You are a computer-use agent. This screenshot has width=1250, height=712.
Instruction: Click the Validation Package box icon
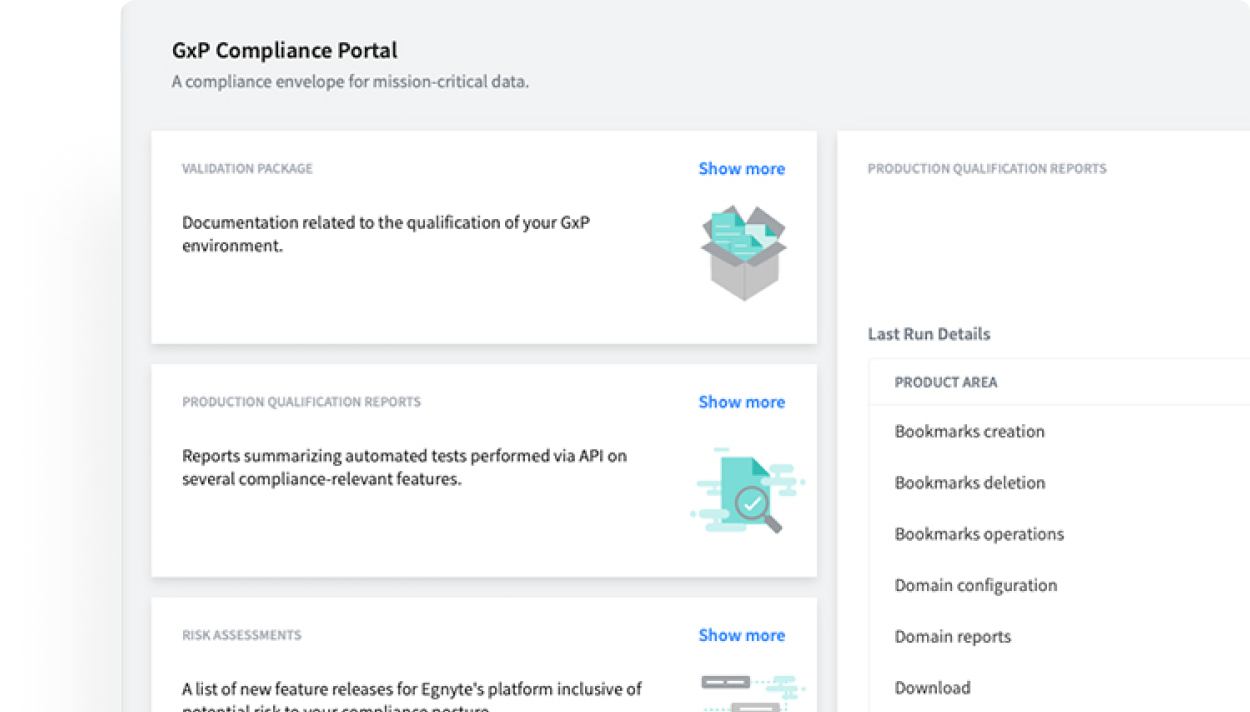click(743, 253)
